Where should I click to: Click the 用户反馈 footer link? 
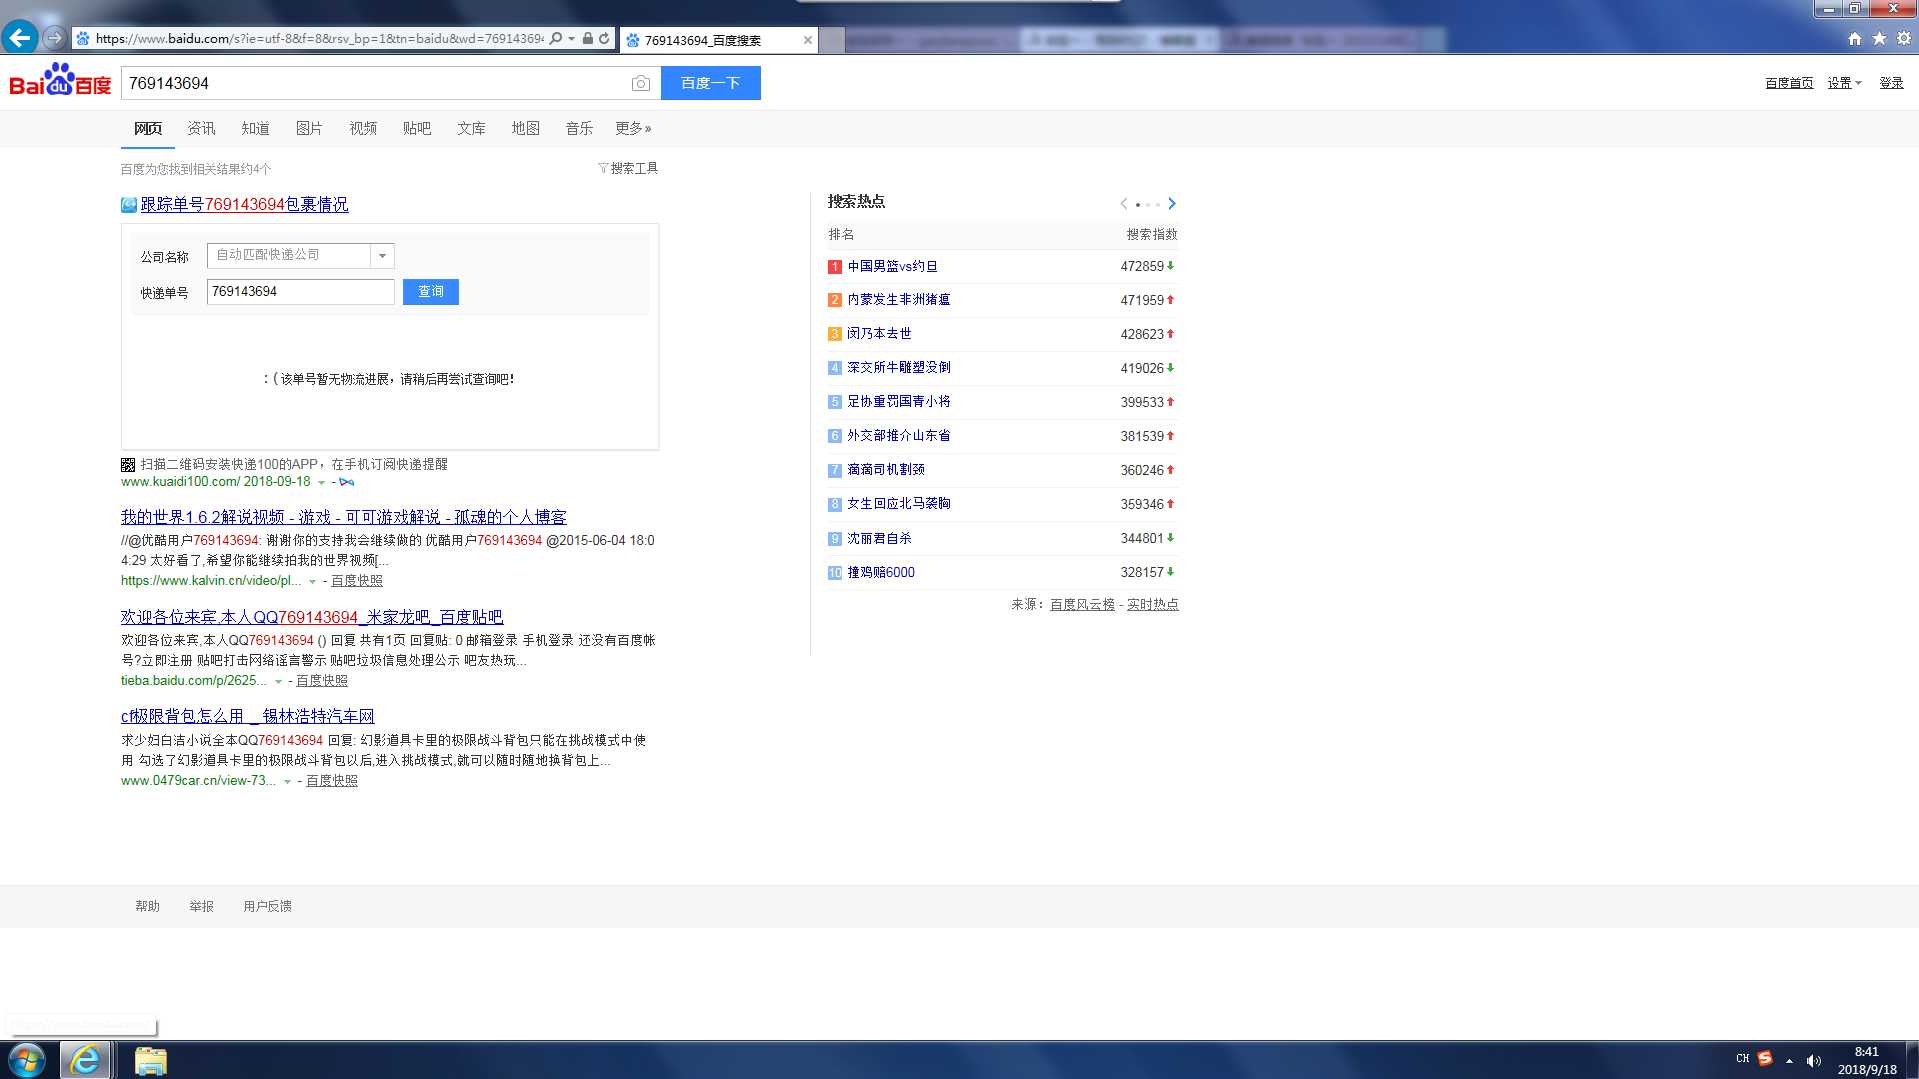(x=267, y=906)
